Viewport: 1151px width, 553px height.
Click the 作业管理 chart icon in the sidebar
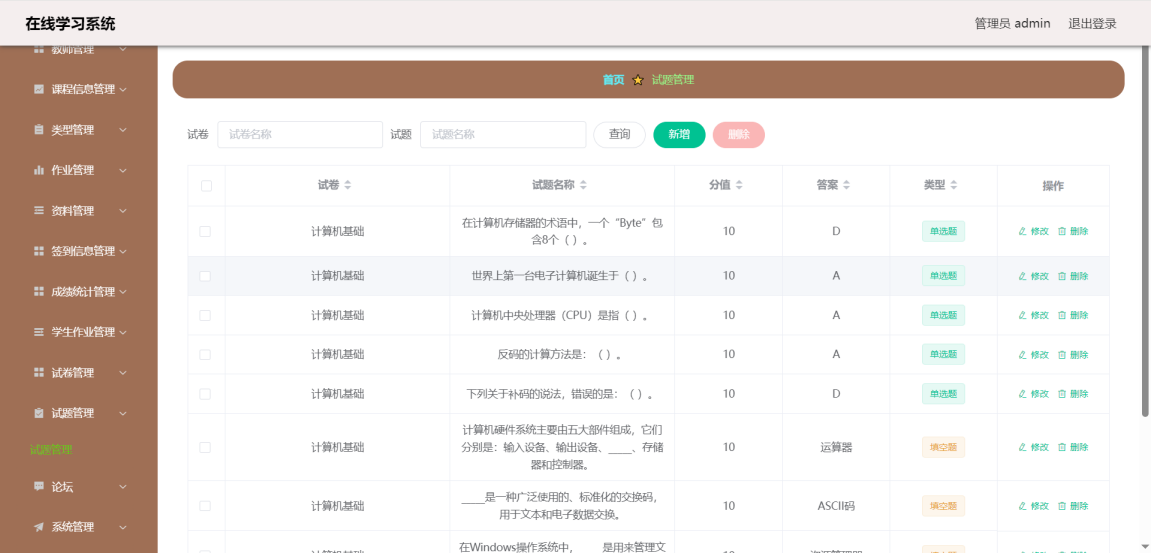click(x=39, y=170)
